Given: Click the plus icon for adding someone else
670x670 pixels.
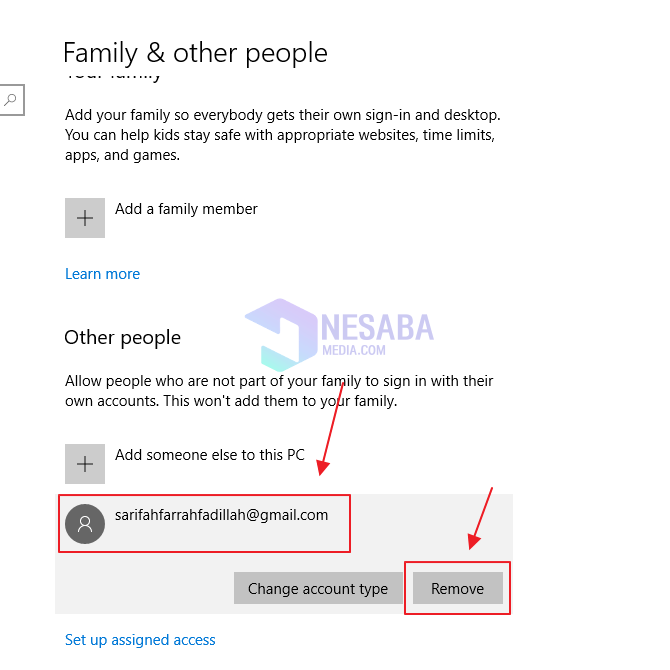Looking at the screenshot, I should (85, 464).
